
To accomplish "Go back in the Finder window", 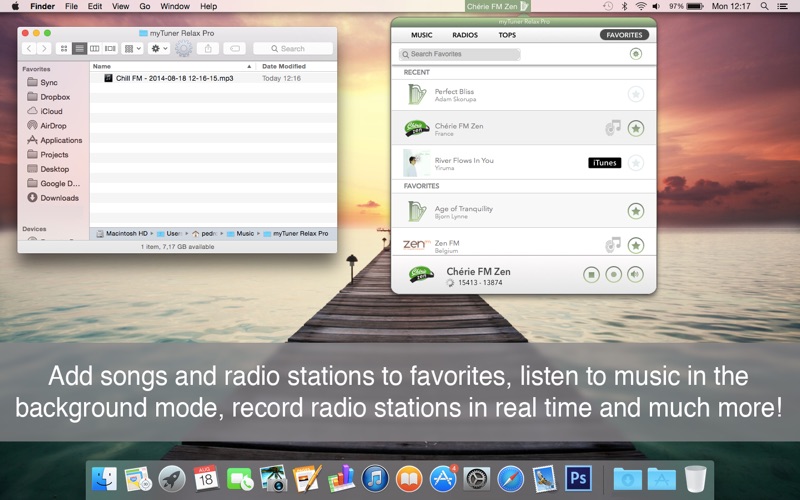I will (30, 48).
